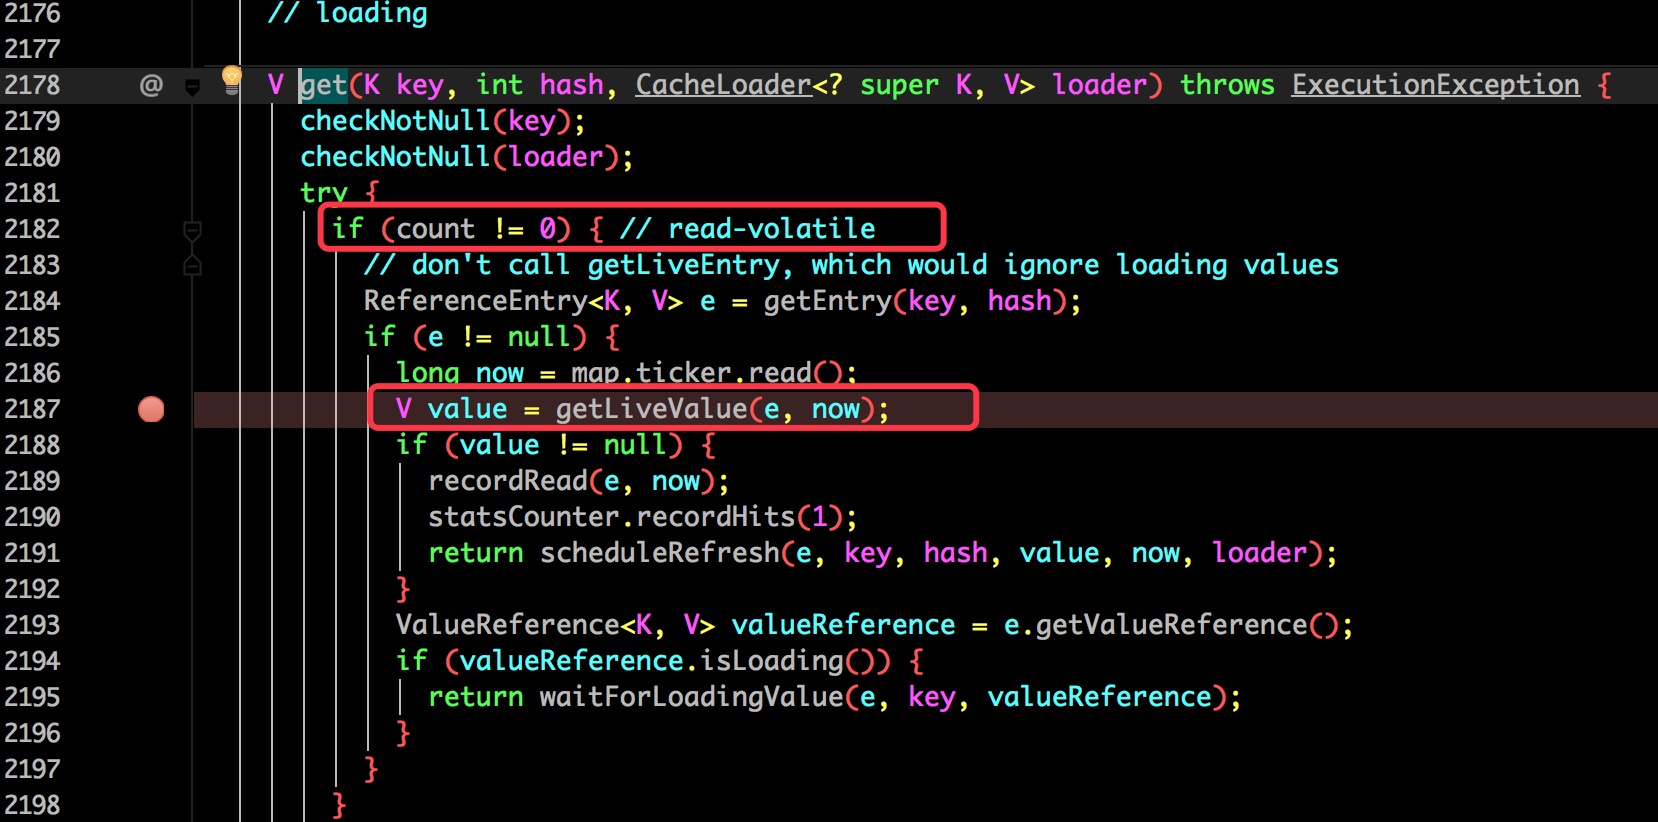Remove the red breakpoint on line 2187
The height and width of the screenshot is (822, 1658).
151,409
